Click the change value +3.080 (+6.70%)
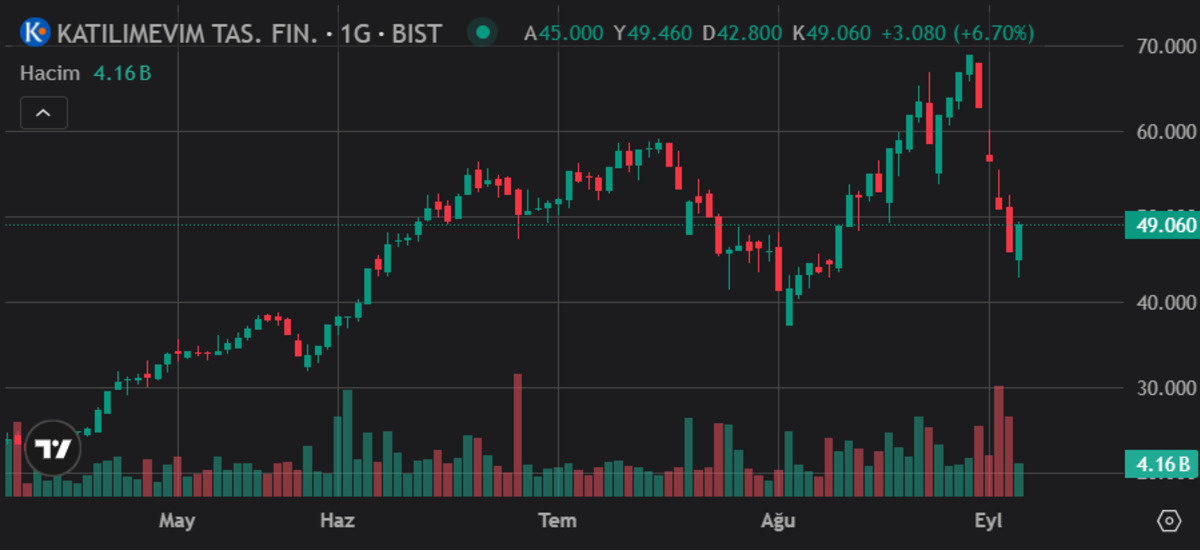The width and height of the screenshot is (1200, 550). click(957, 33)
